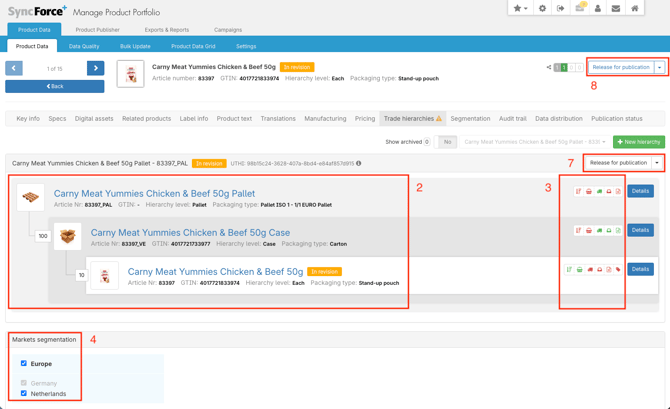
Task: Open the hierarchy selector dropdown
Action: (535, 142)
